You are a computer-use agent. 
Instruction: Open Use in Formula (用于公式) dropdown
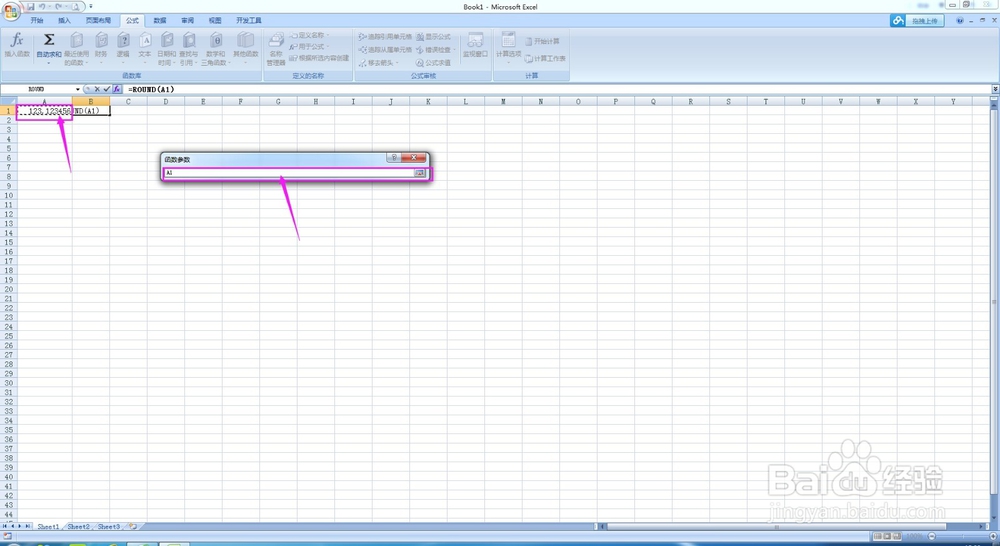tap(309, 47)
